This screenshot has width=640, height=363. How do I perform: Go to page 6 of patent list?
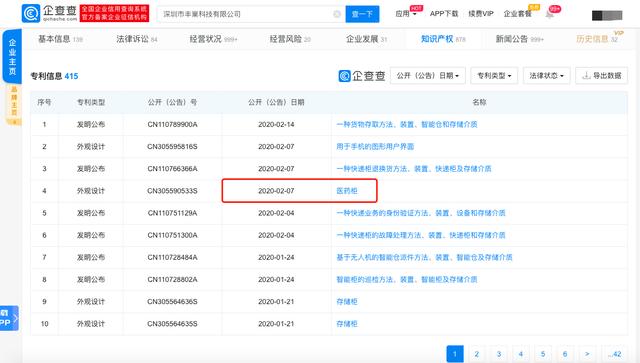(565, 354)
